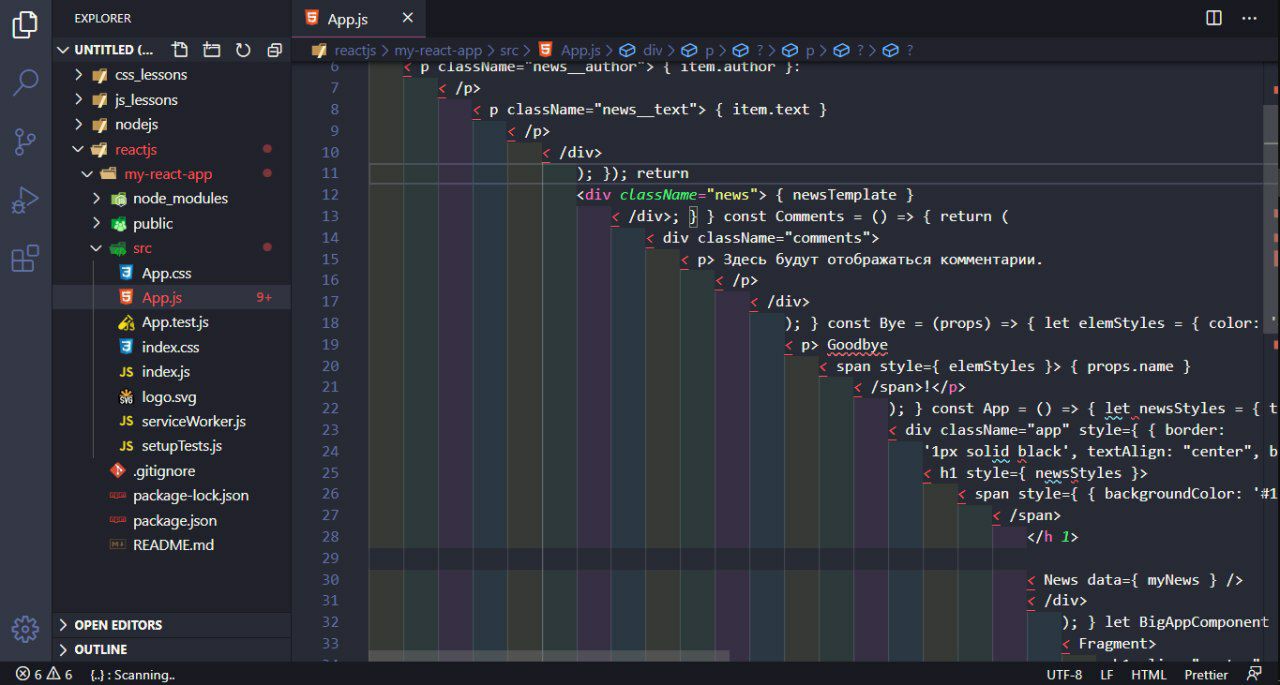Open the Extensions view

click(25, 258)
